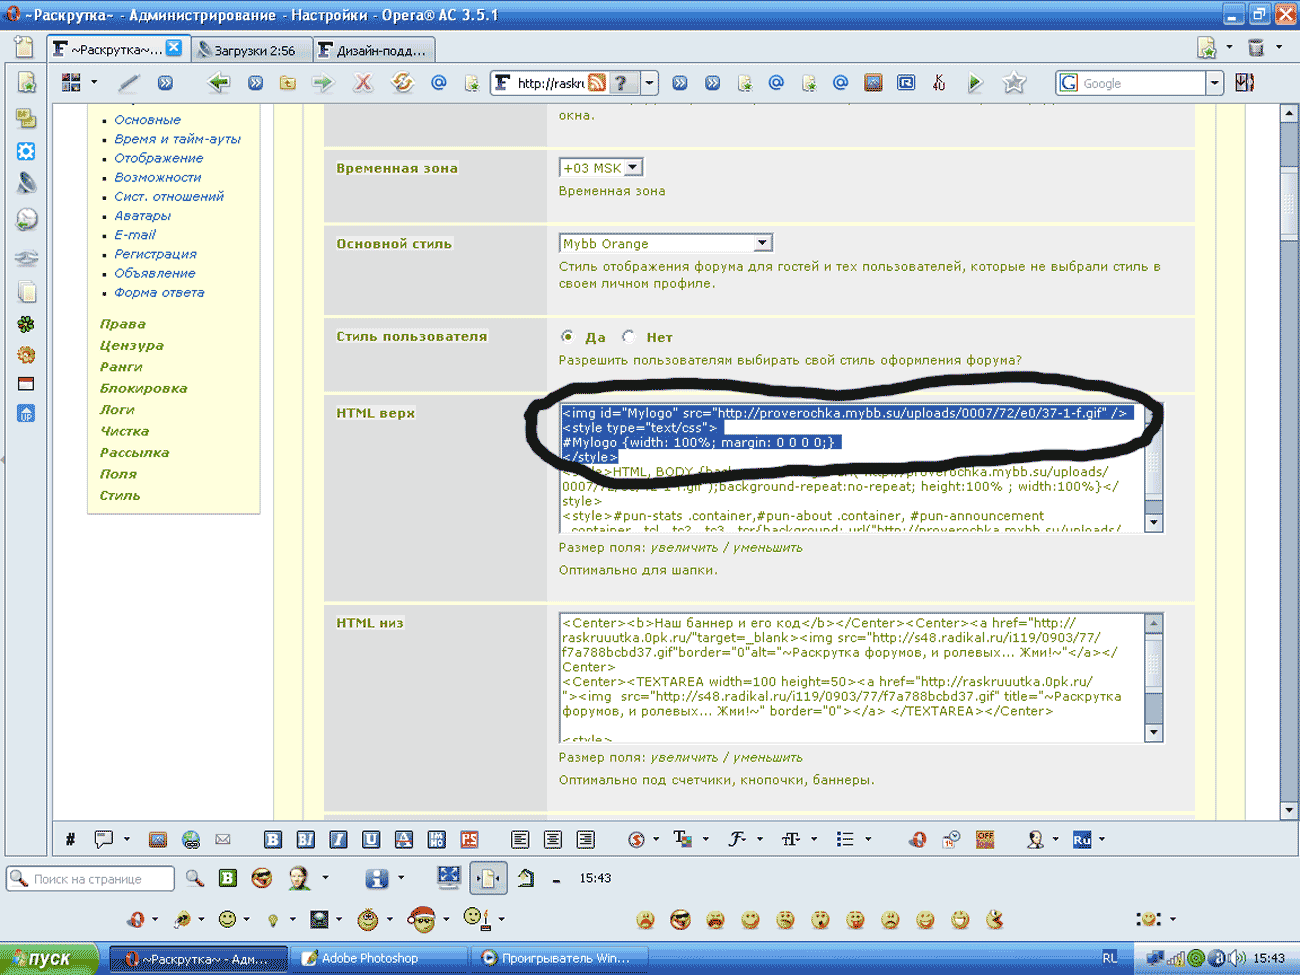
Task: Click the Santa hat smiley icon
Action: [422, 919]
